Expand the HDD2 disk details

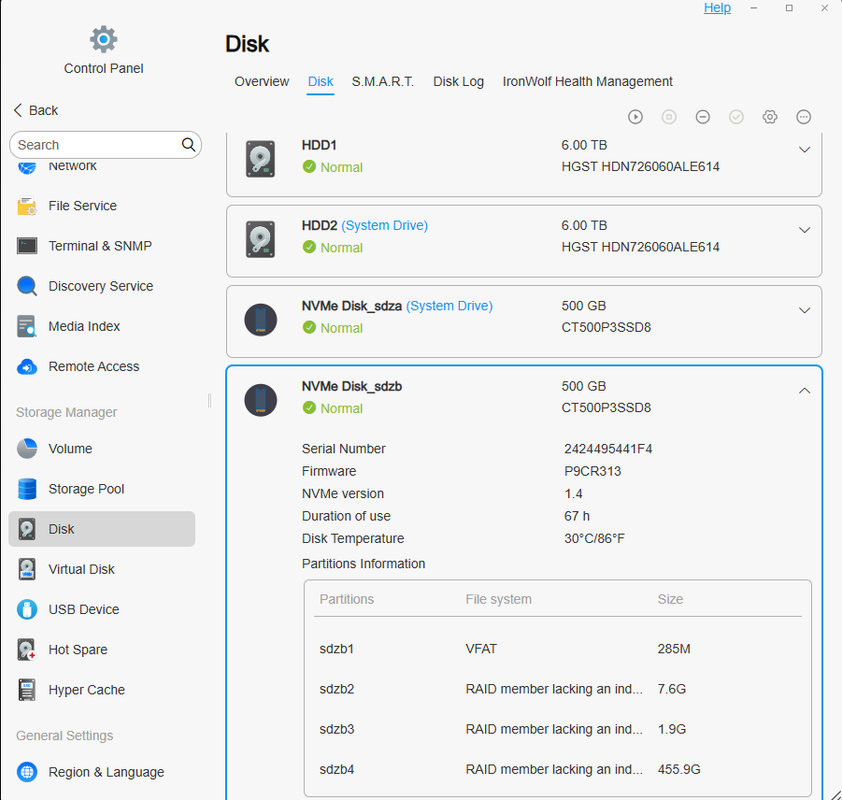(x=804, y=230)
